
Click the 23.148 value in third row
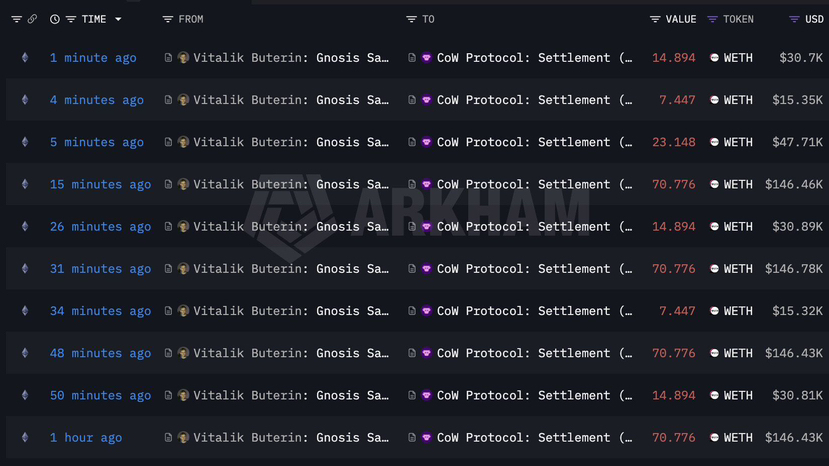(x=674, y=142)
